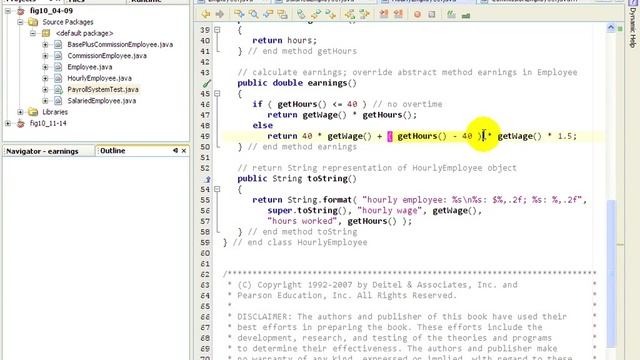Screen dimensions: 640x360
Task: Select BasePlusCommissionEmployee.java in the tree
Action: pos(120,44)
